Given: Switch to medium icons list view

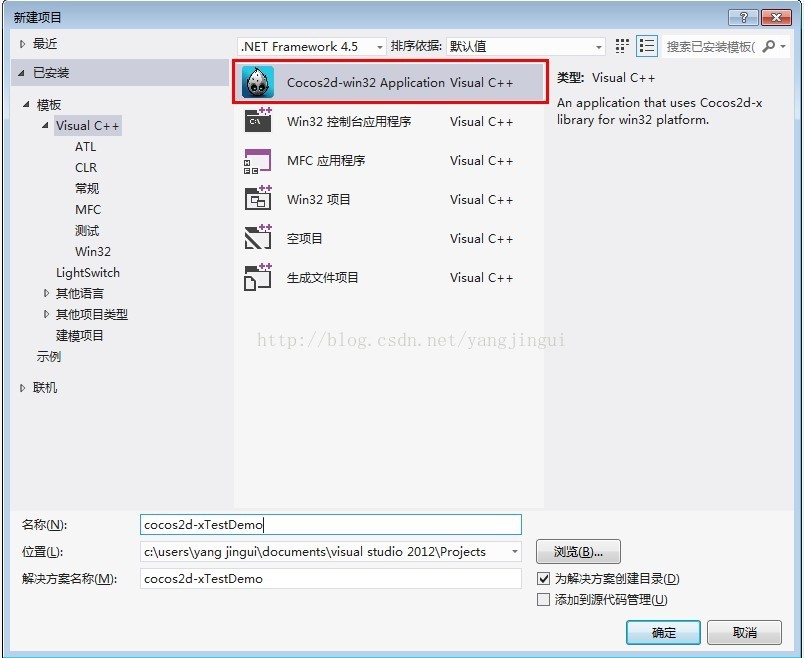Looking at the screenshot, I should (647, 46).
